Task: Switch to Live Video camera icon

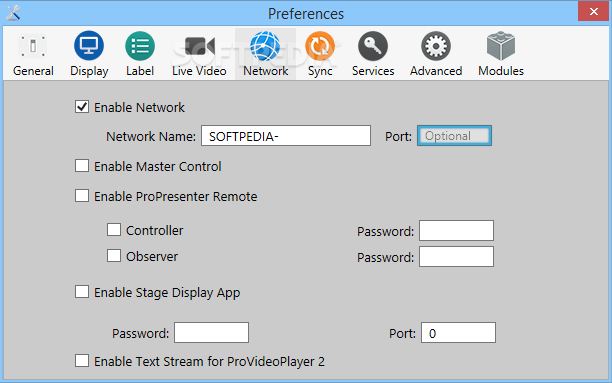Action: tap(199, 46)
